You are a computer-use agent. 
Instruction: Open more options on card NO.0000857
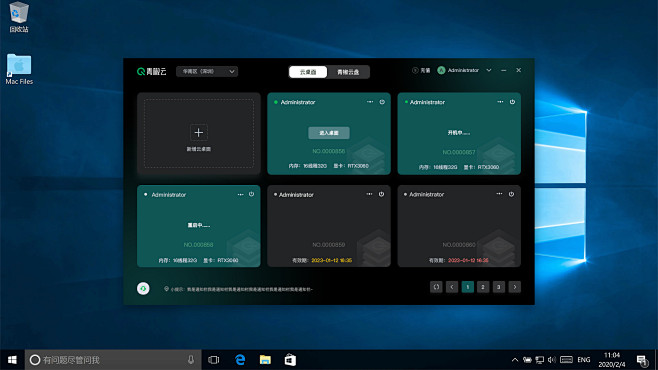pos(500,102)
